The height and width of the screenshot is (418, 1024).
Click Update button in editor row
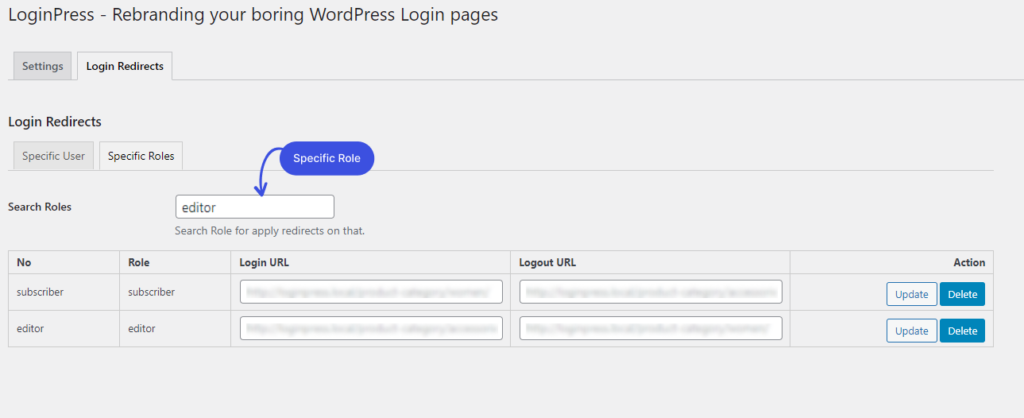[912, 330]
